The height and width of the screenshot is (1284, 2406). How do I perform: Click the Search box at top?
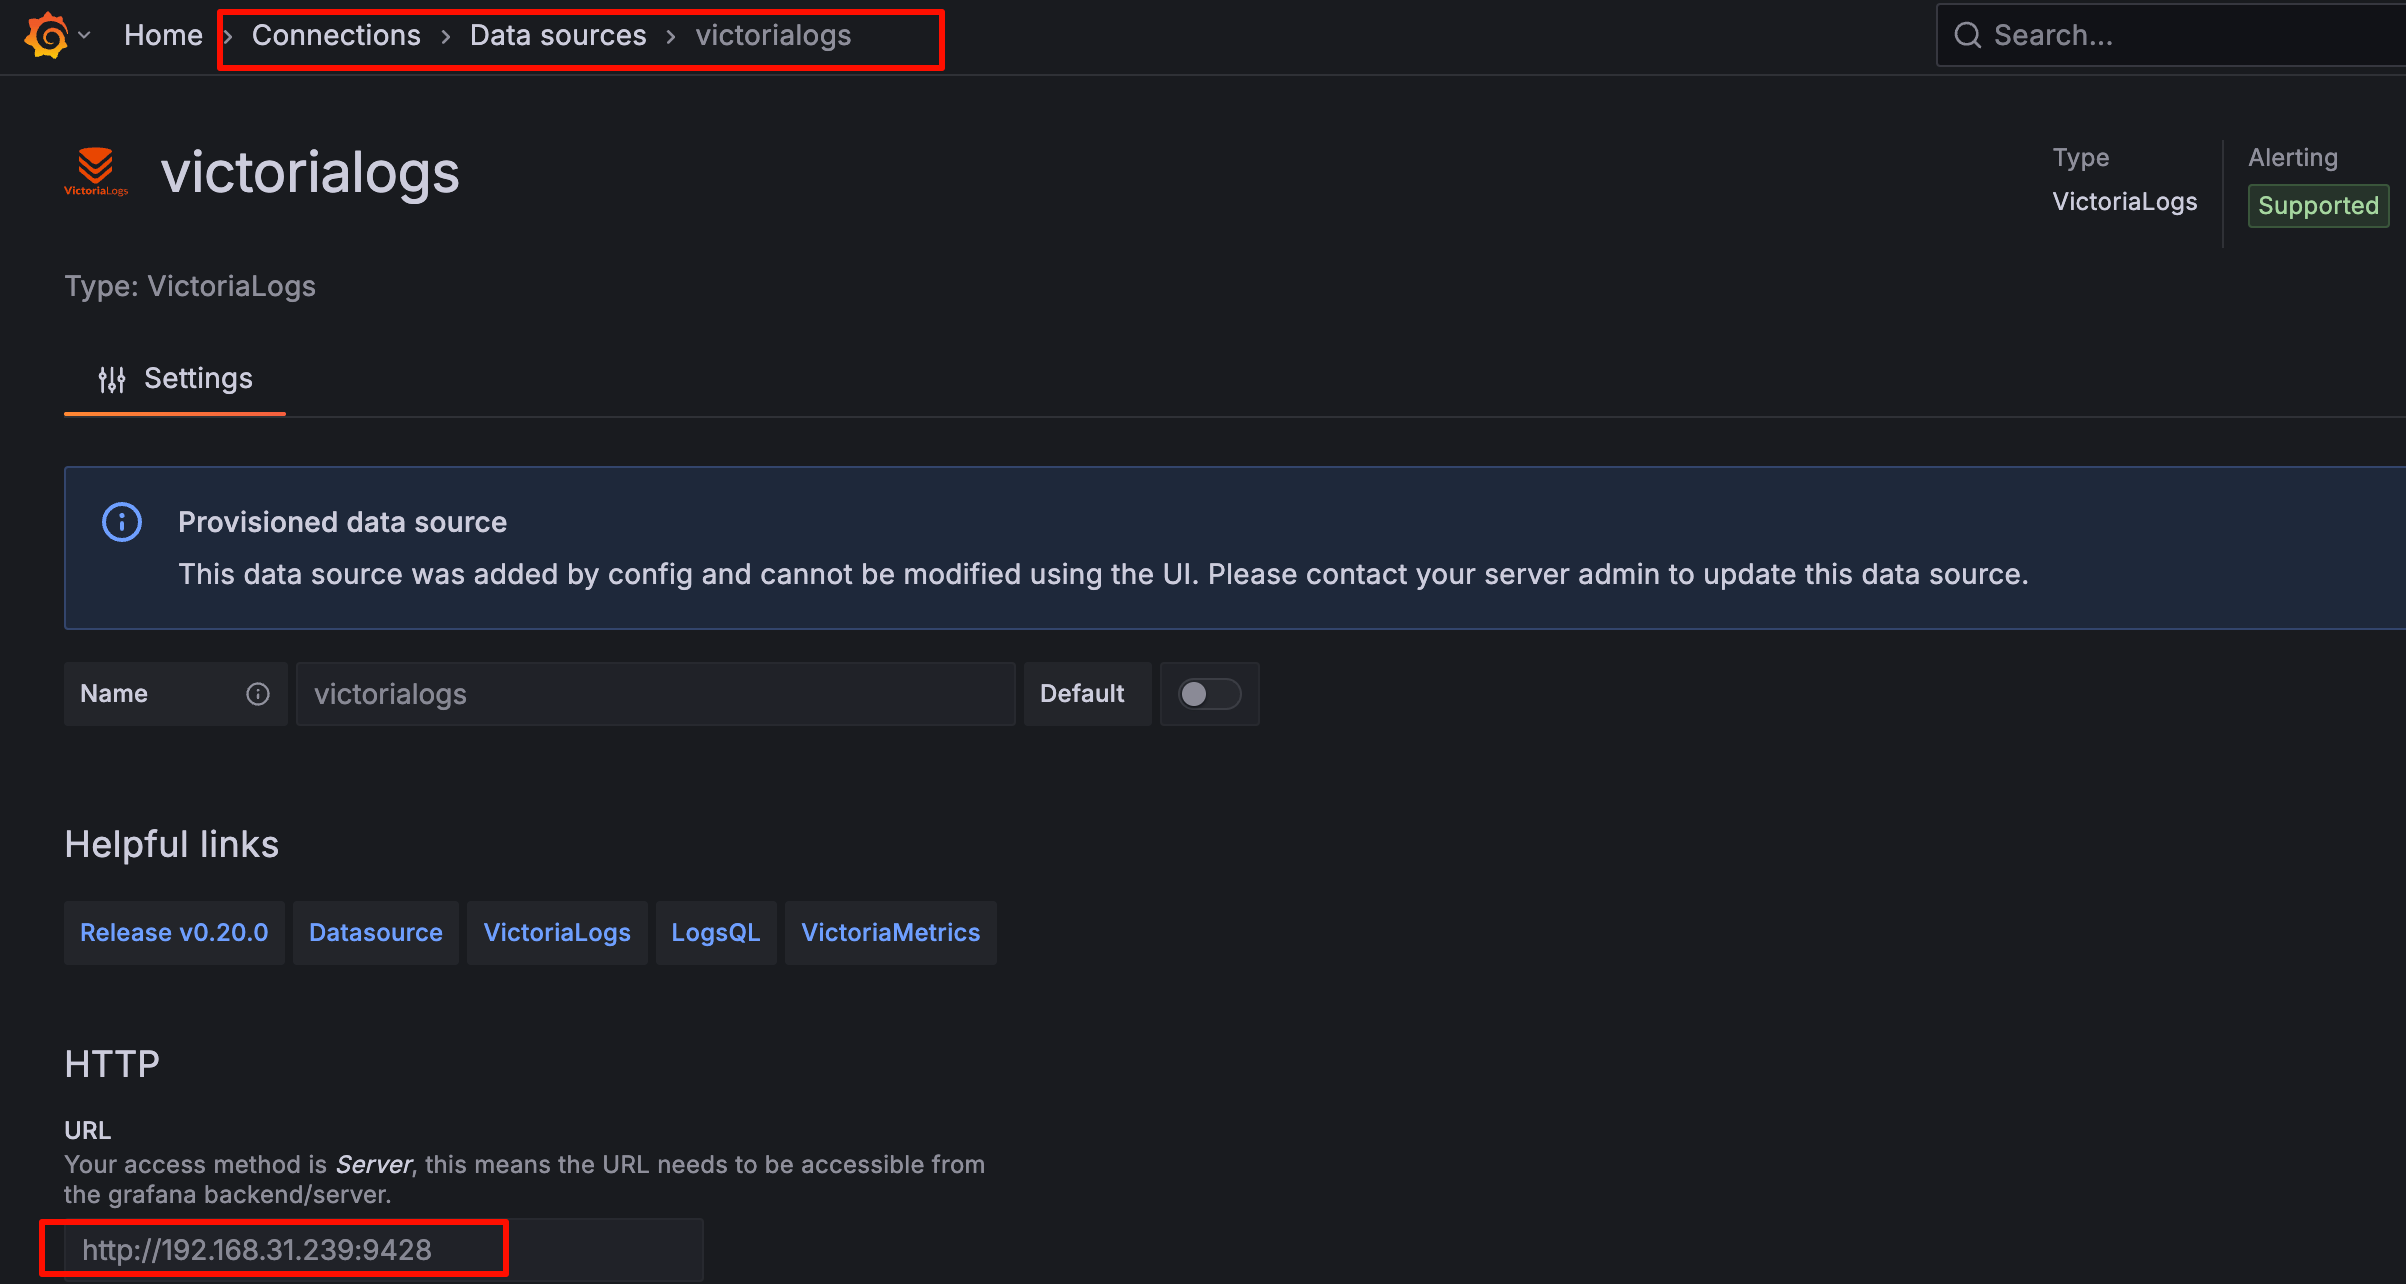pyautogui.click(x=2180, y=35)
